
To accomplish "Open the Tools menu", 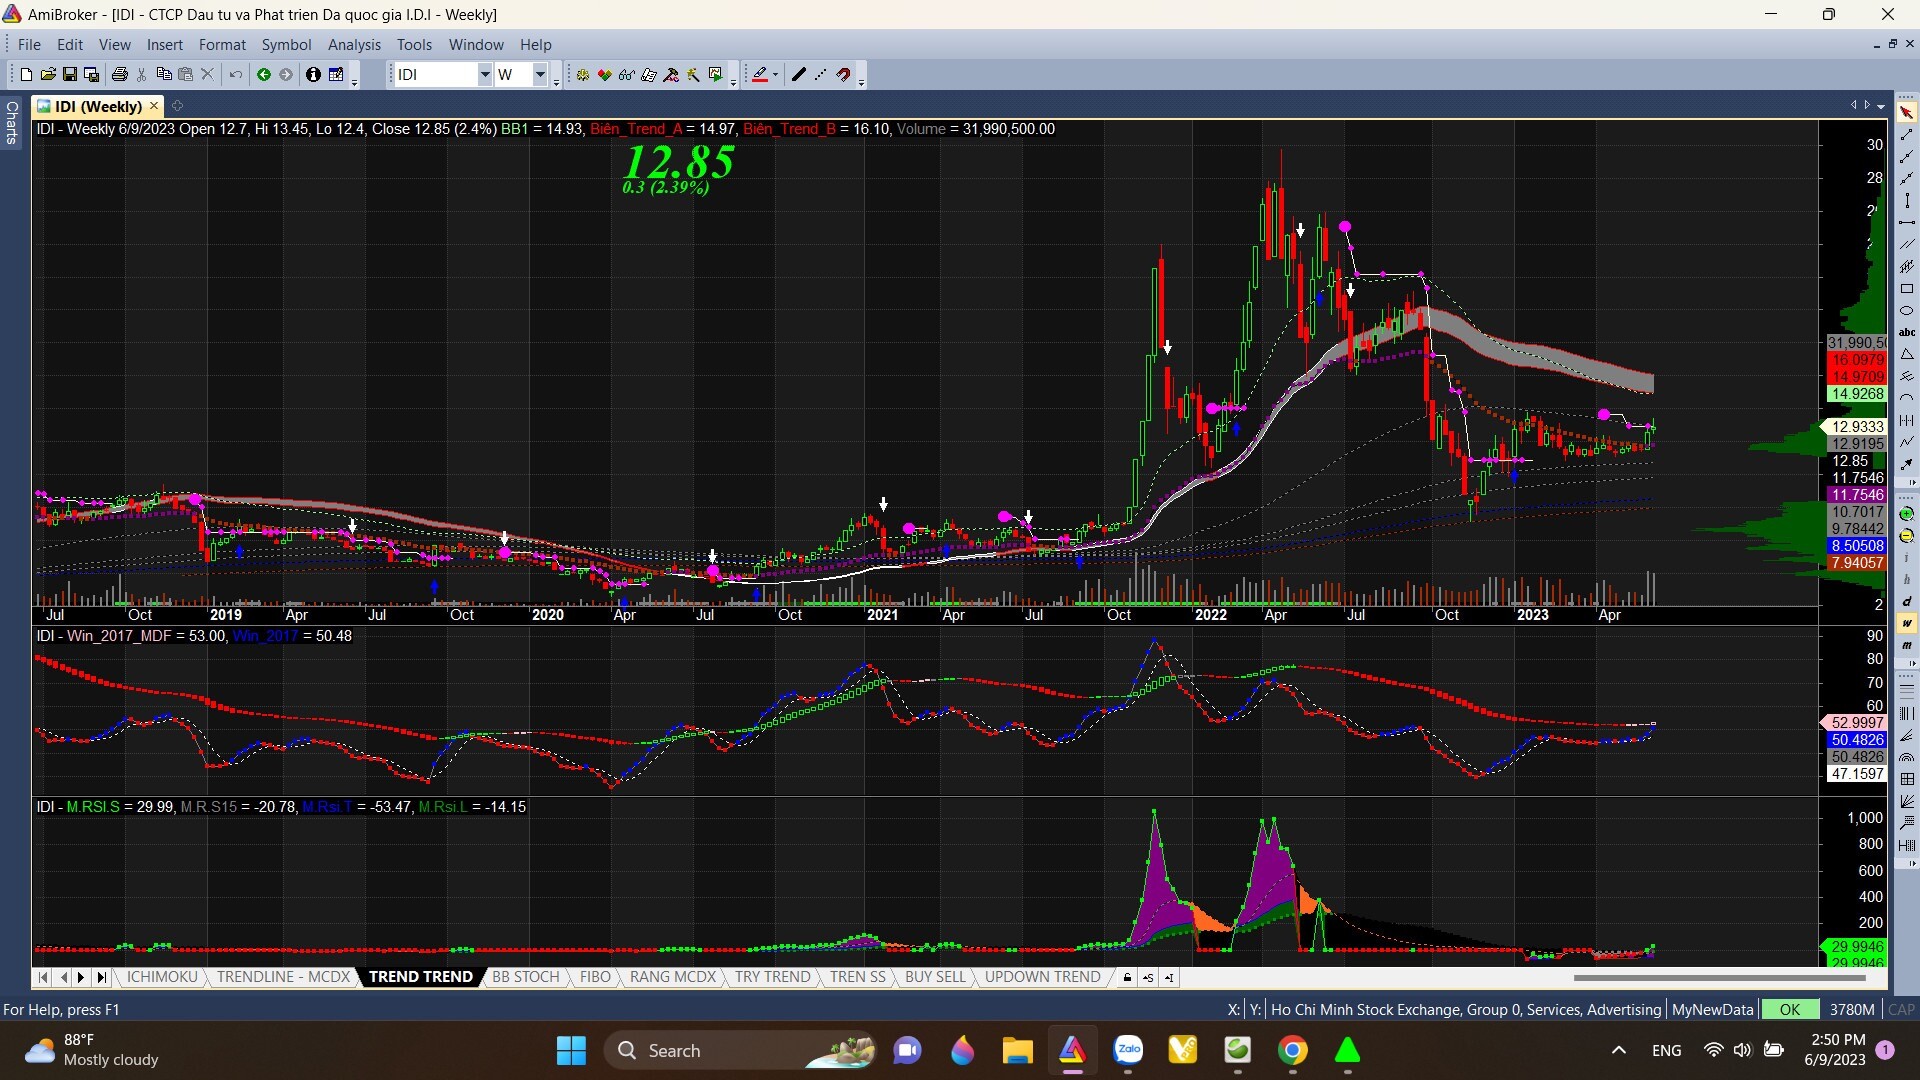I will pyautogui.click(x=414, y=44).
